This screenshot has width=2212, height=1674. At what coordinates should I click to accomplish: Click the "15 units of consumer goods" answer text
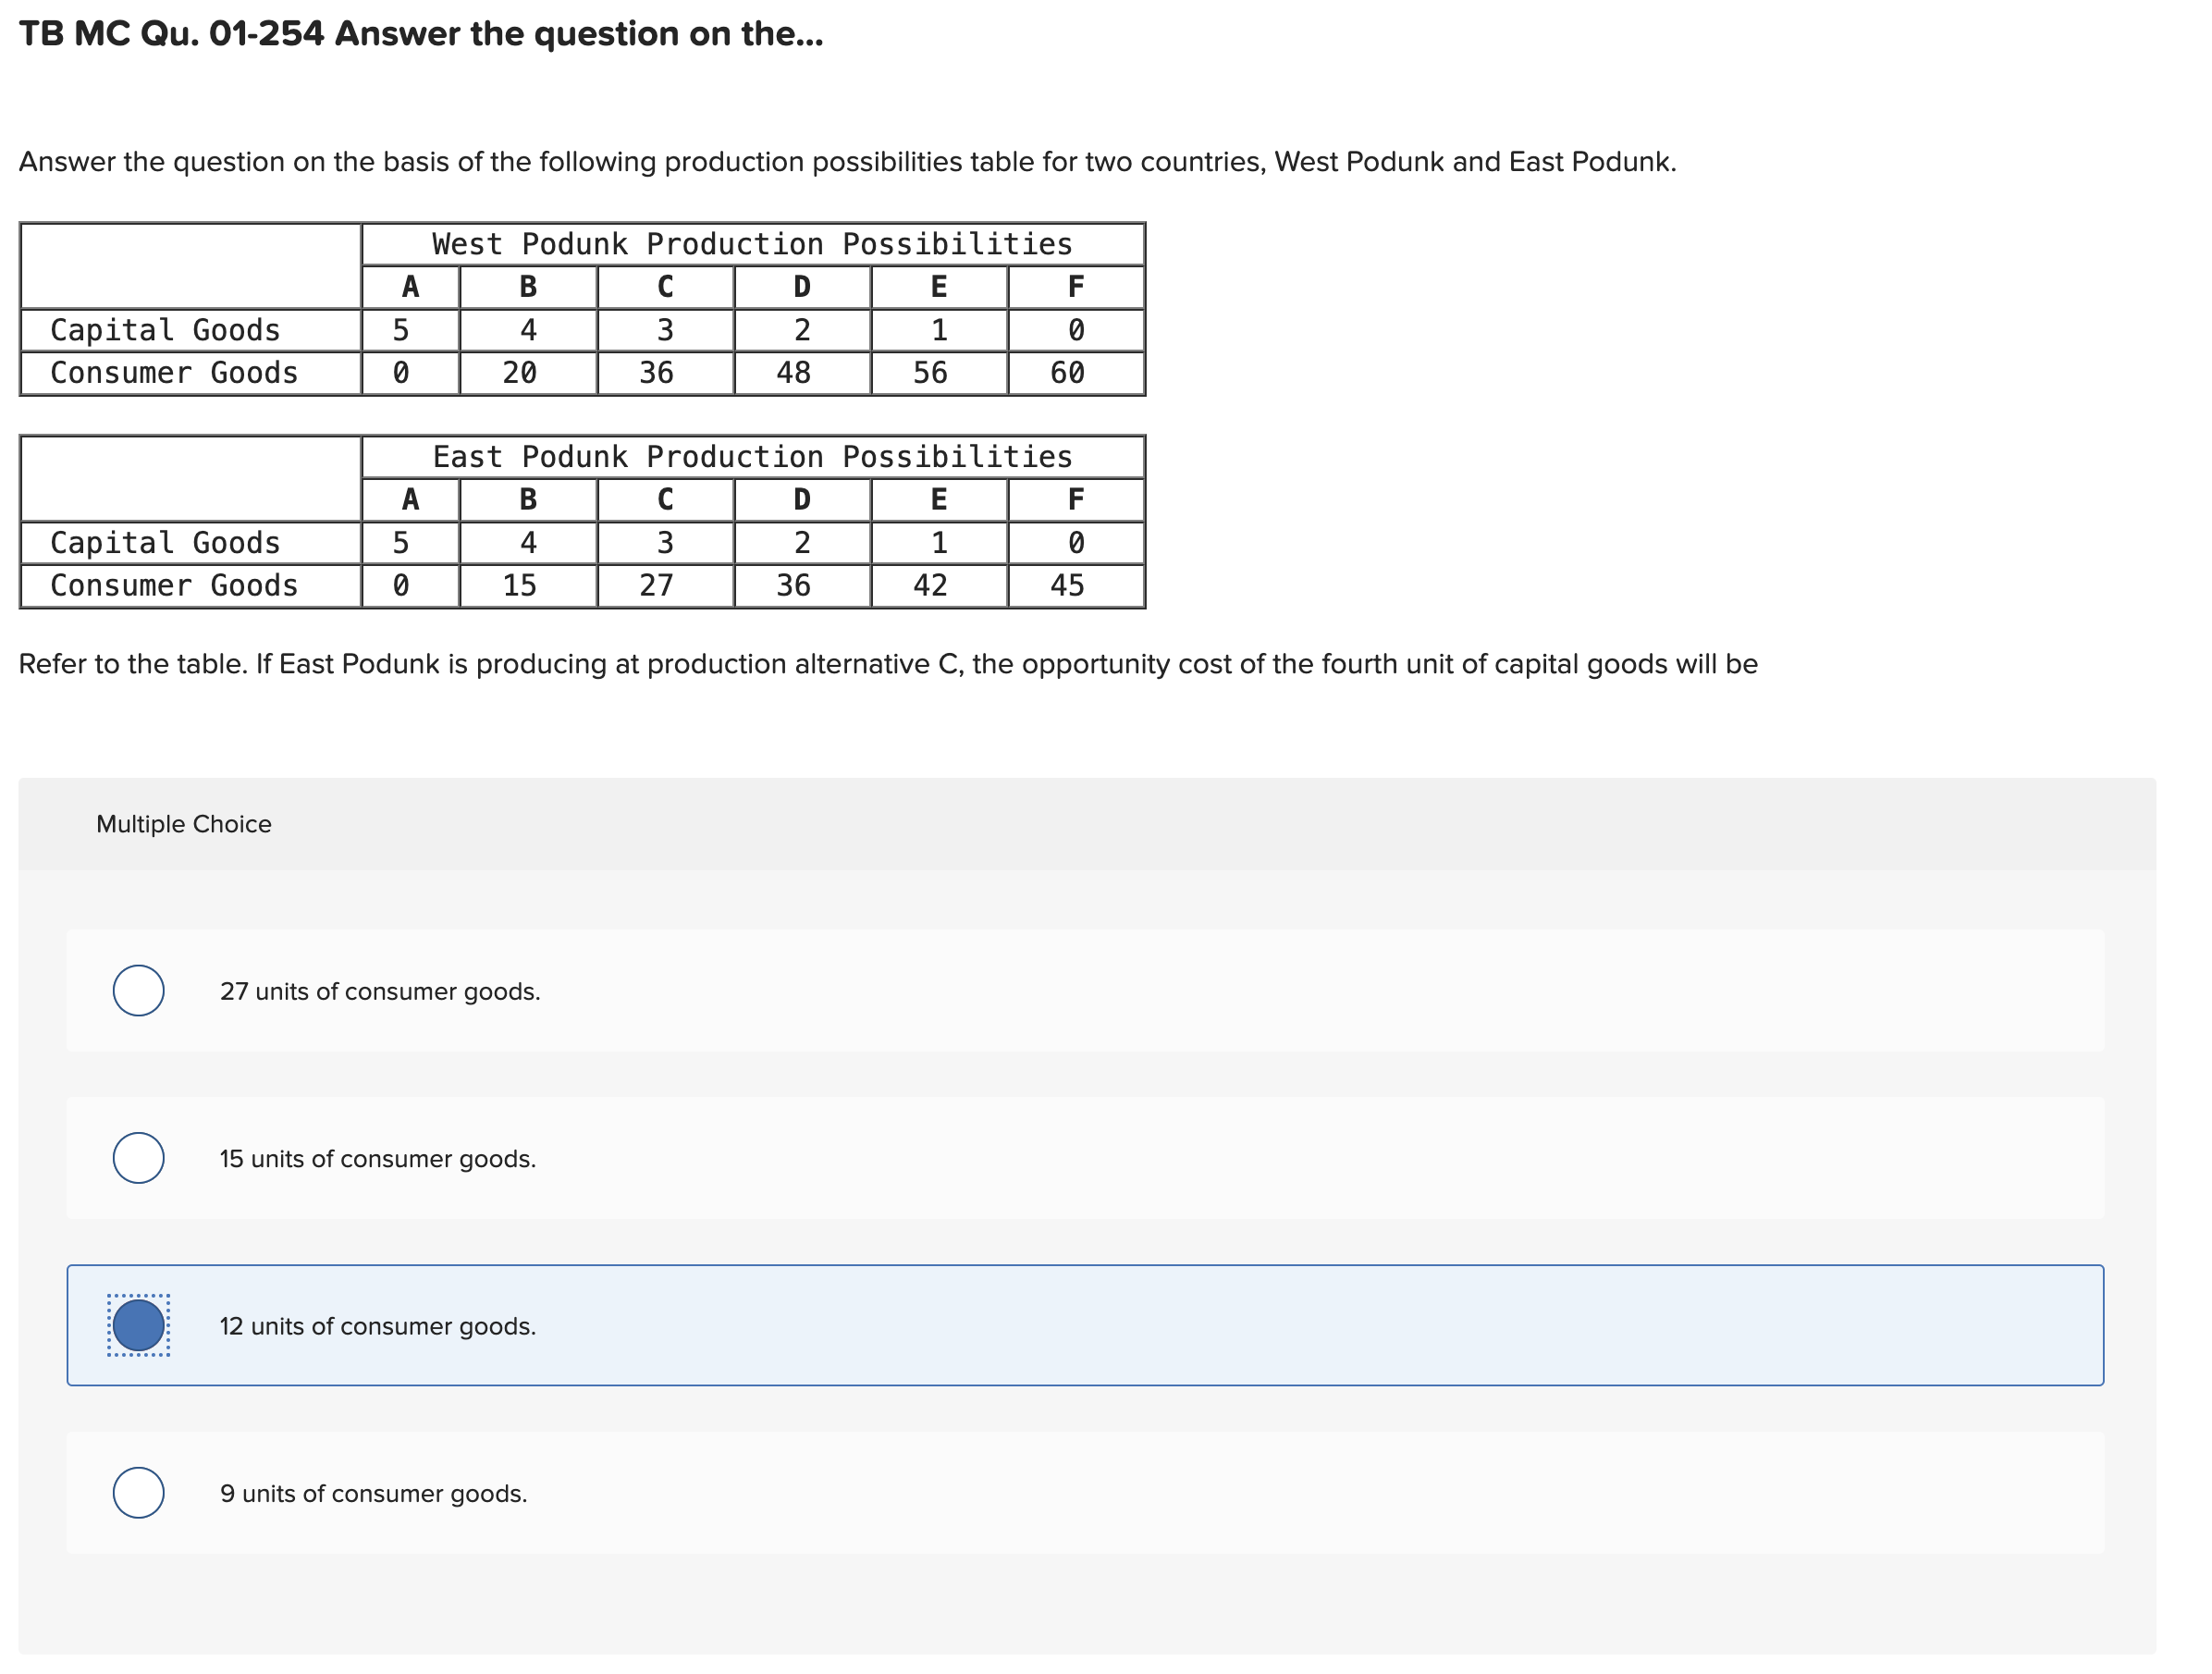[x=378, y=1158]
